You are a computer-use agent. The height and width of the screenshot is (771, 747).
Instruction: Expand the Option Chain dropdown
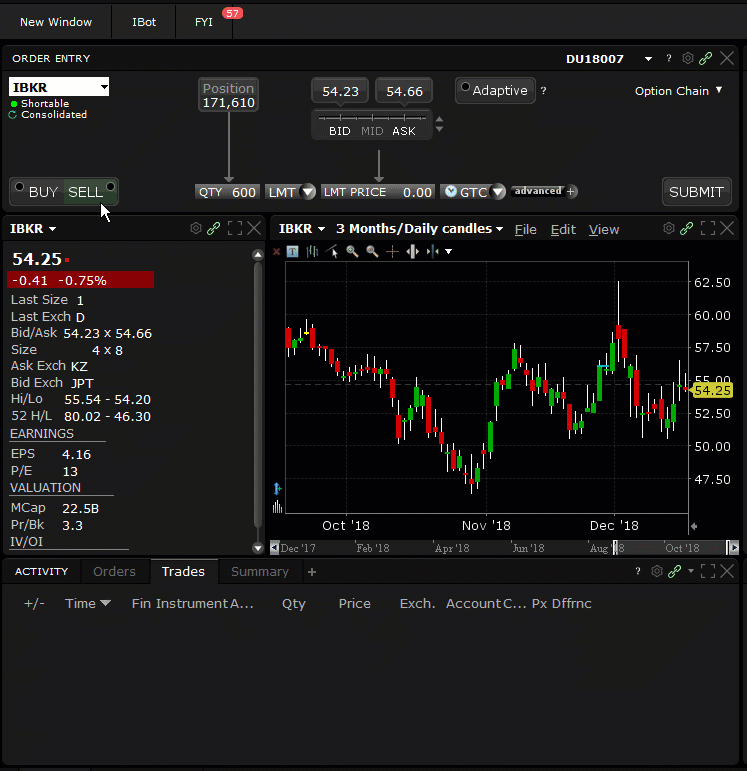pos(678,91)
